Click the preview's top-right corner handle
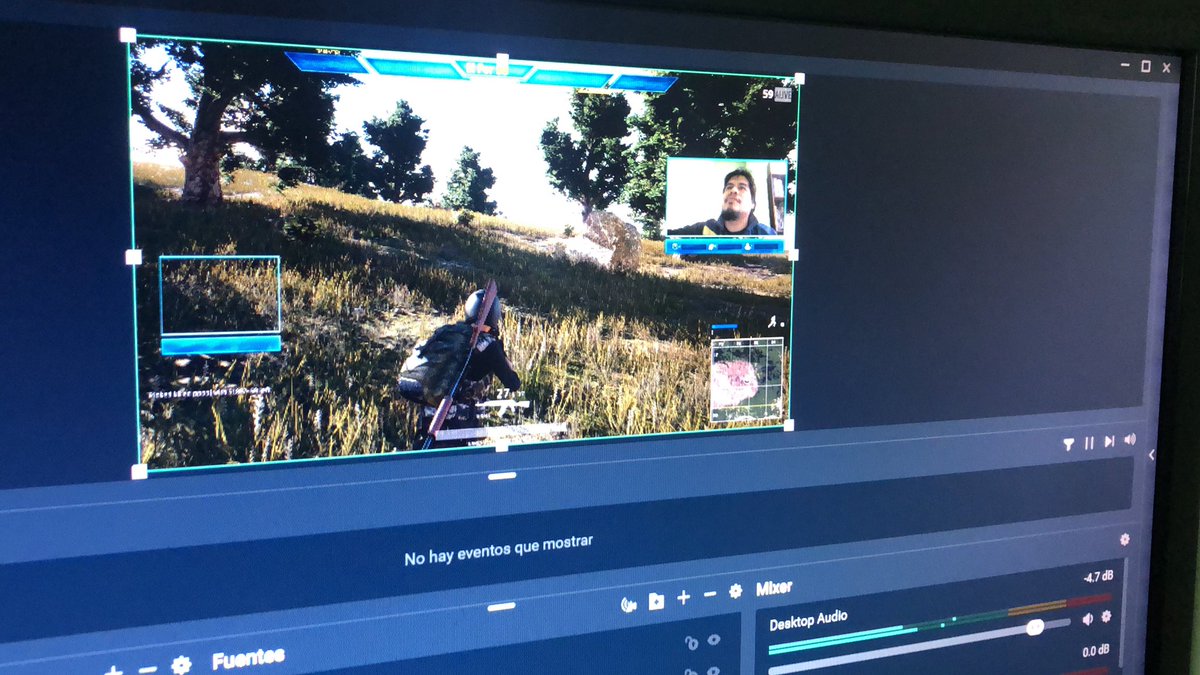This screenshot has height=675, width=1200. tap(798, 78)
